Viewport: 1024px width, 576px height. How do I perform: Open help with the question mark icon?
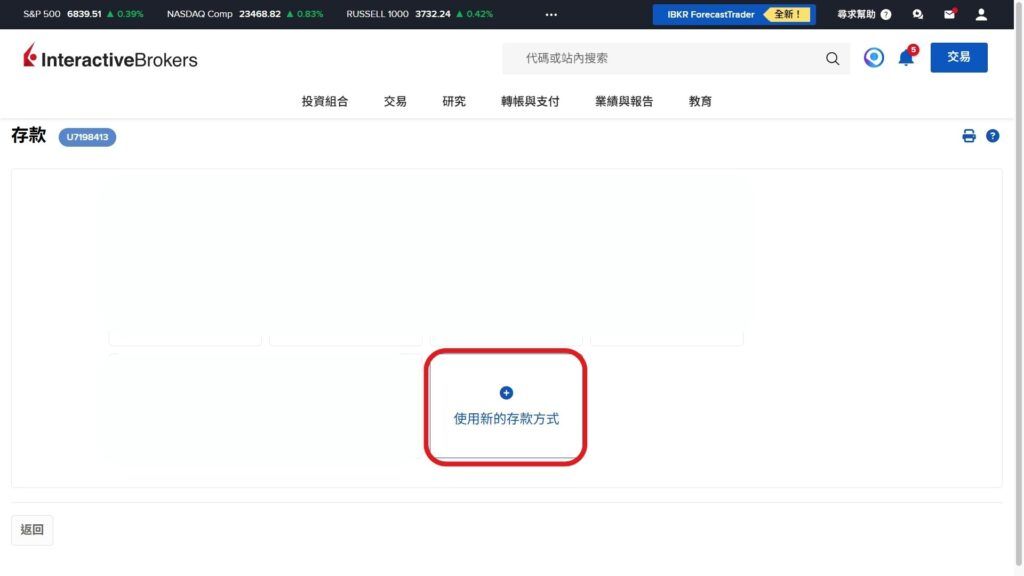pos(884,14)
